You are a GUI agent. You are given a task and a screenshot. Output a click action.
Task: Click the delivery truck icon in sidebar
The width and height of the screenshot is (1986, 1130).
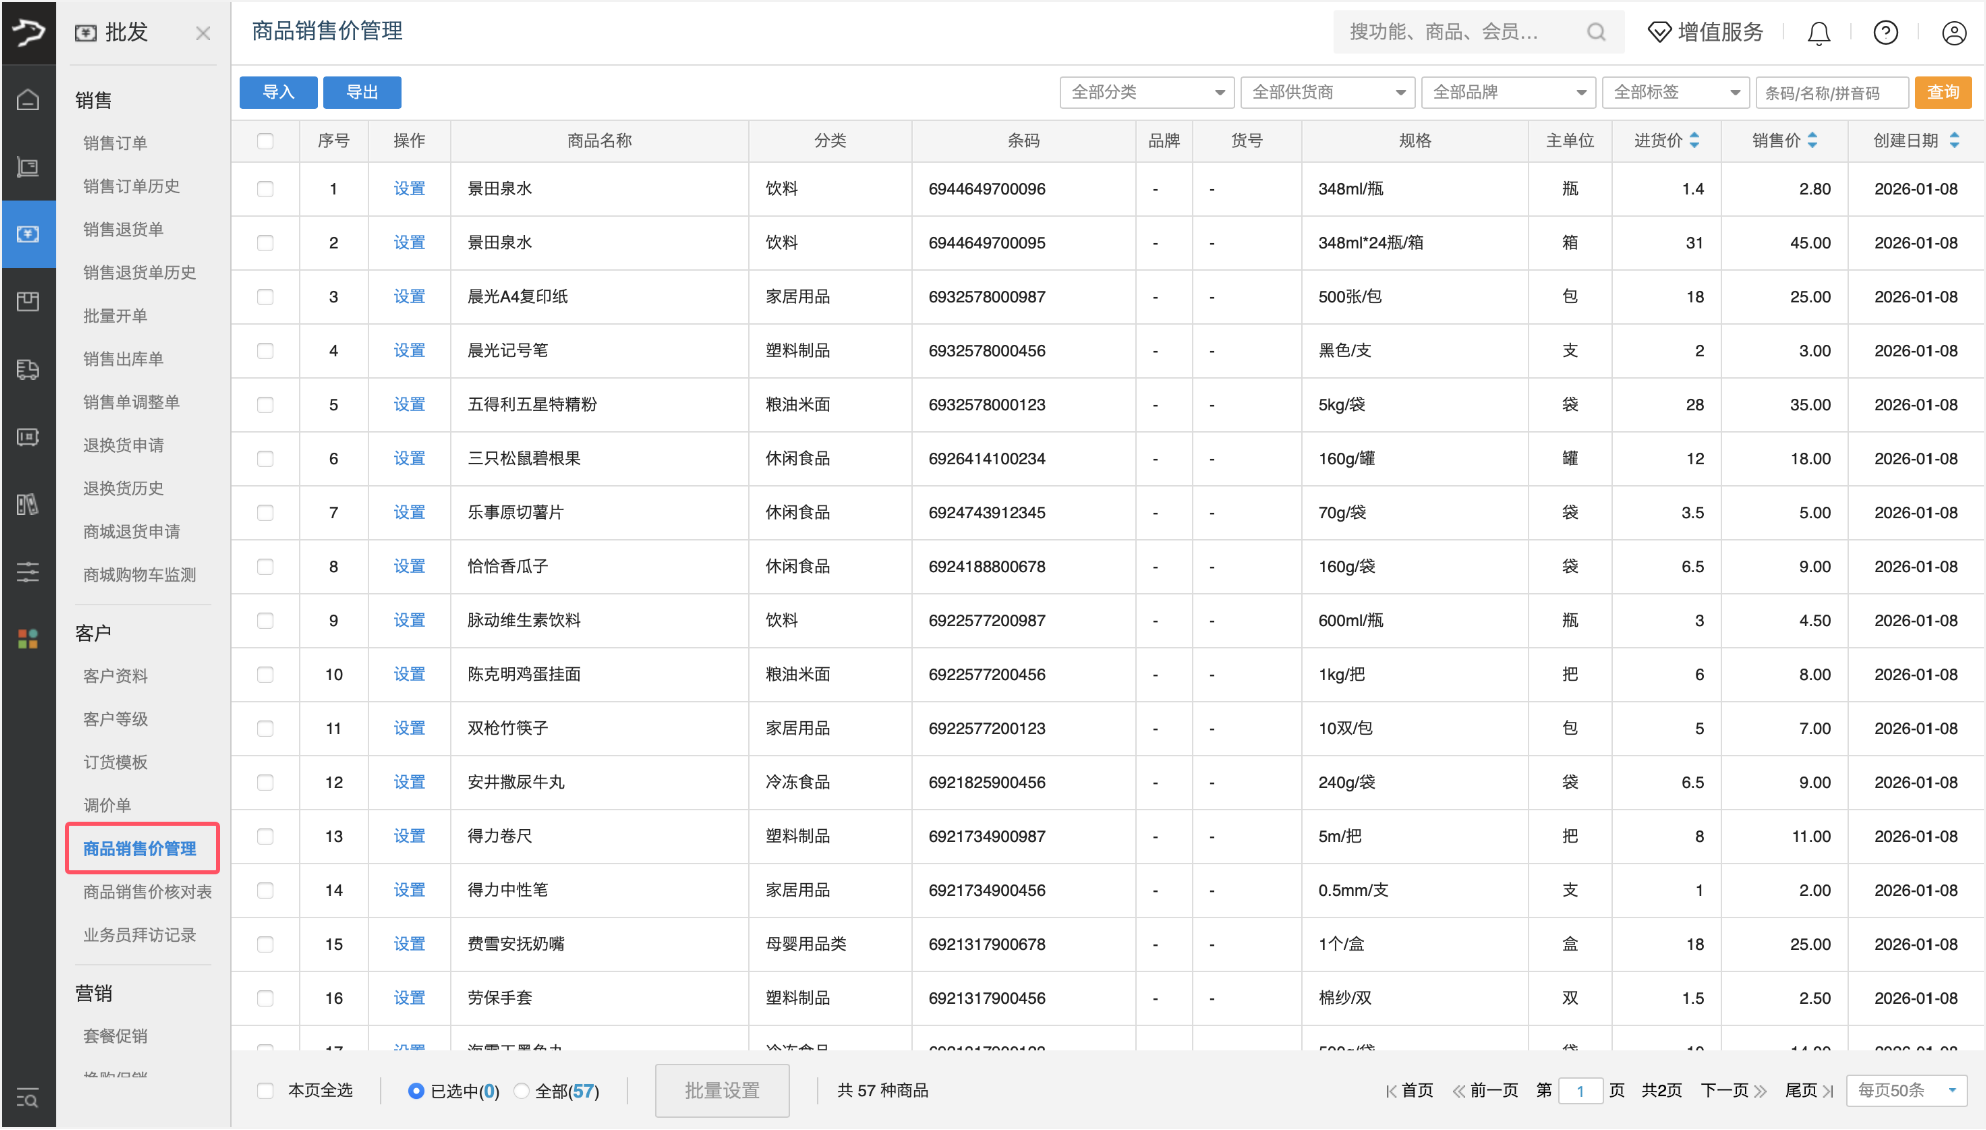28,369
